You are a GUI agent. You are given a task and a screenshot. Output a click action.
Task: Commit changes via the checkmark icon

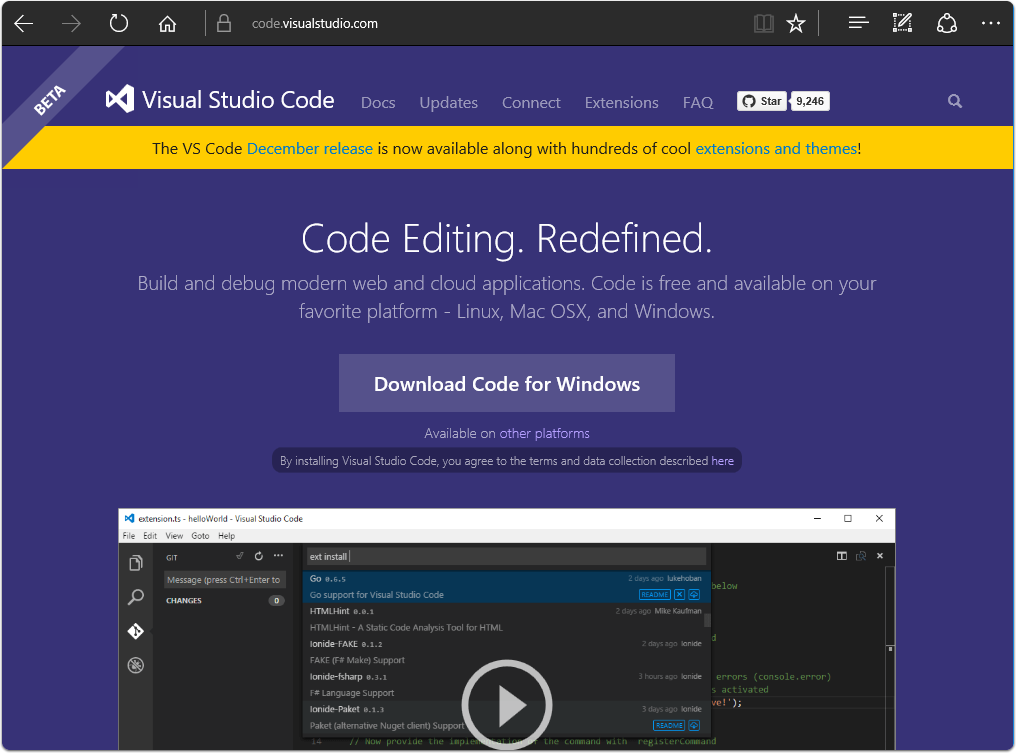[240, 555]
